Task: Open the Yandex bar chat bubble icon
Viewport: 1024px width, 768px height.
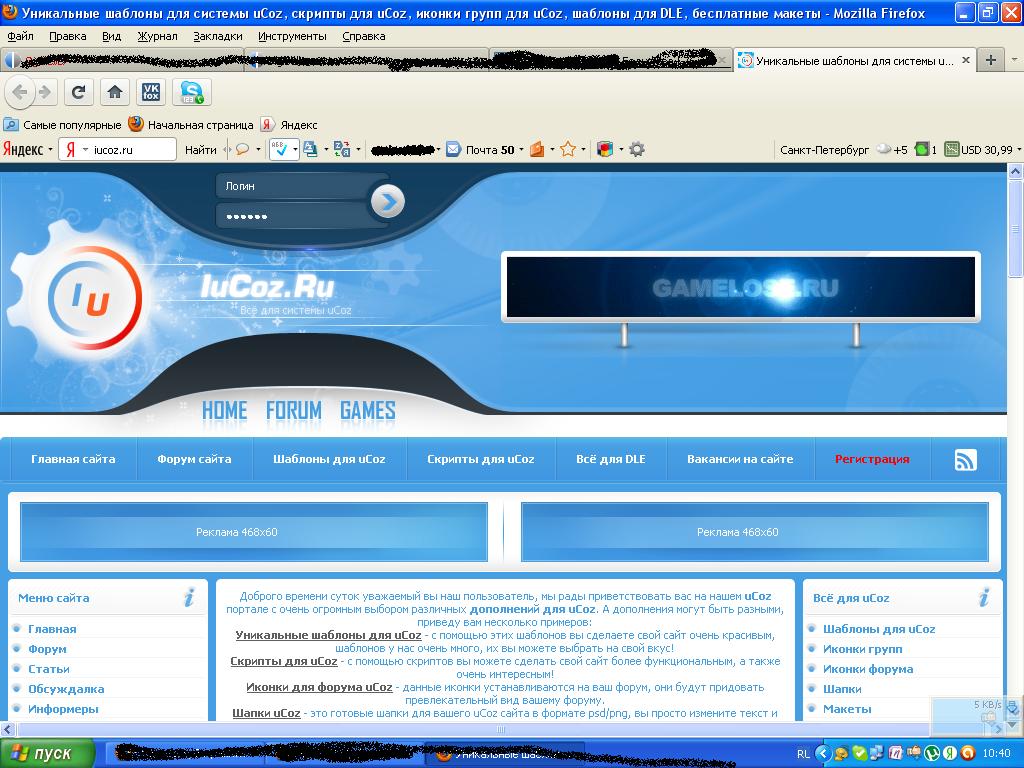Action: pyautogui.click(x=242, y=150)
